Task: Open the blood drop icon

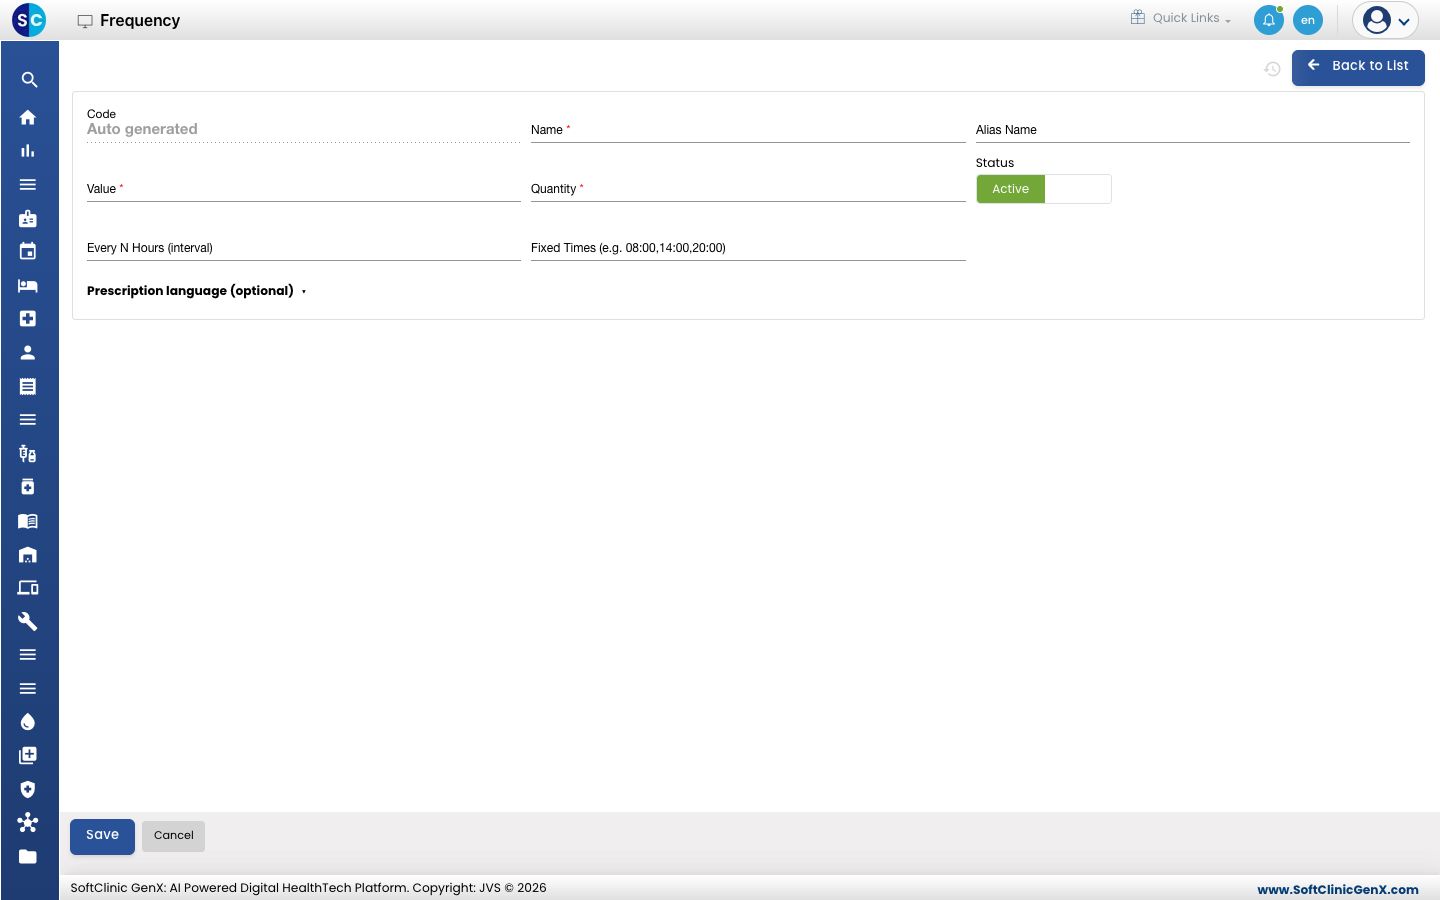Action: (x=28, y=722)
